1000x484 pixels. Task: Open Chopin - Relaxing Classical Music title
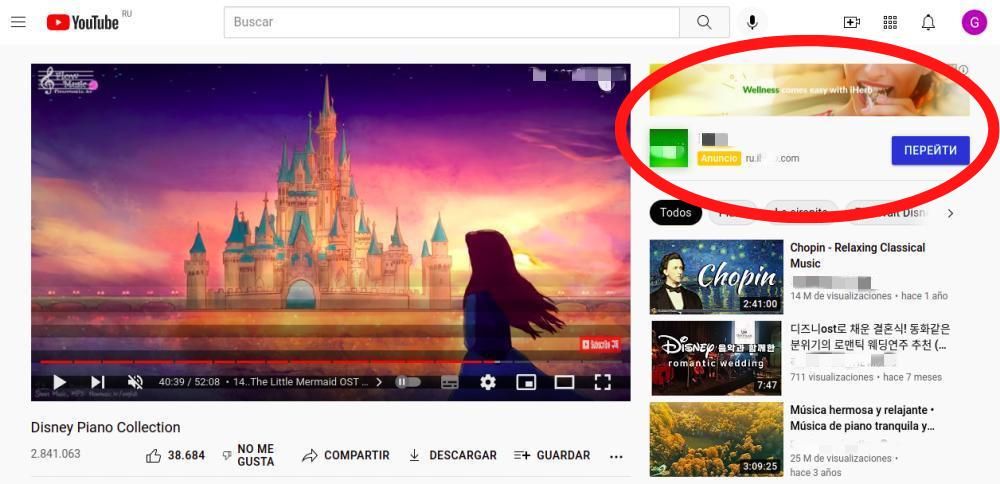(x=857, y=255)
